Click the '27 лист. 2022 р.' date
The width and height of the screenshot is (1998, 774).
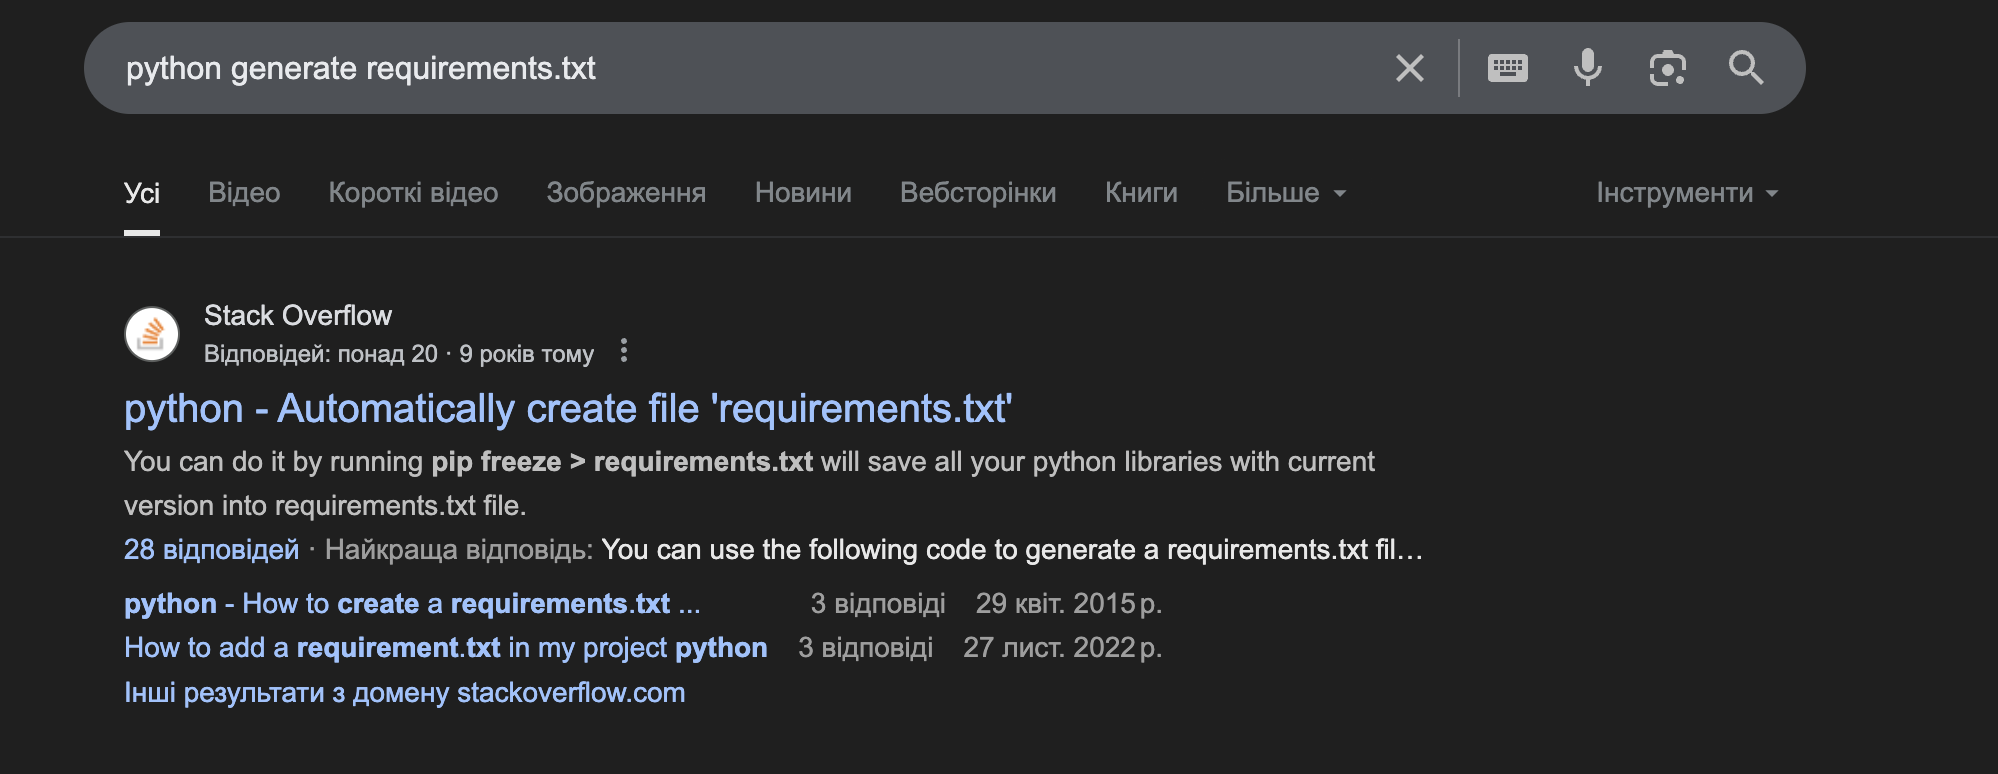click(x=1062, y=647)
